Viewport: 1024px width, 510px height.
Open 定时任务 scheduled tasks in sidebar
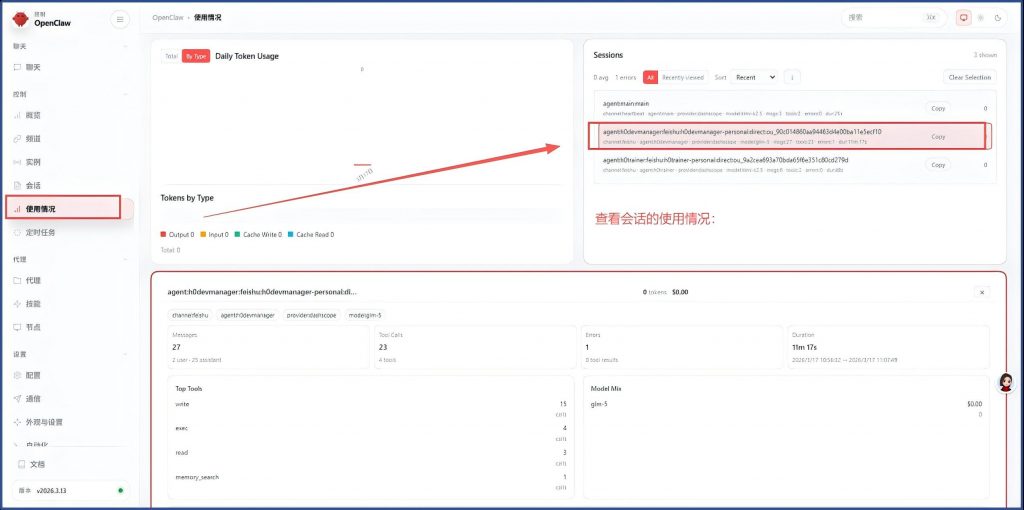point(40,232)
